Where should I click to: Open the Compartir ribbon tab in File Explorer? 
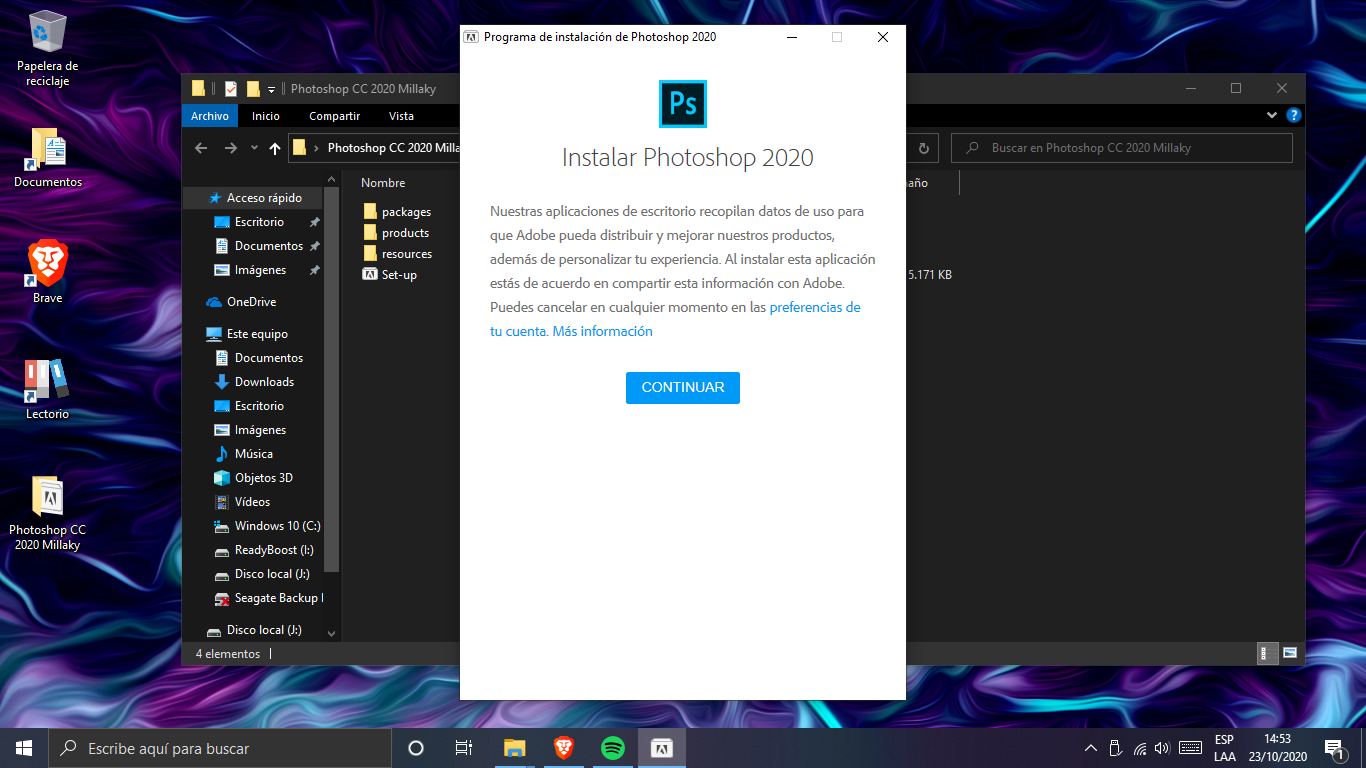coord(334,116)
